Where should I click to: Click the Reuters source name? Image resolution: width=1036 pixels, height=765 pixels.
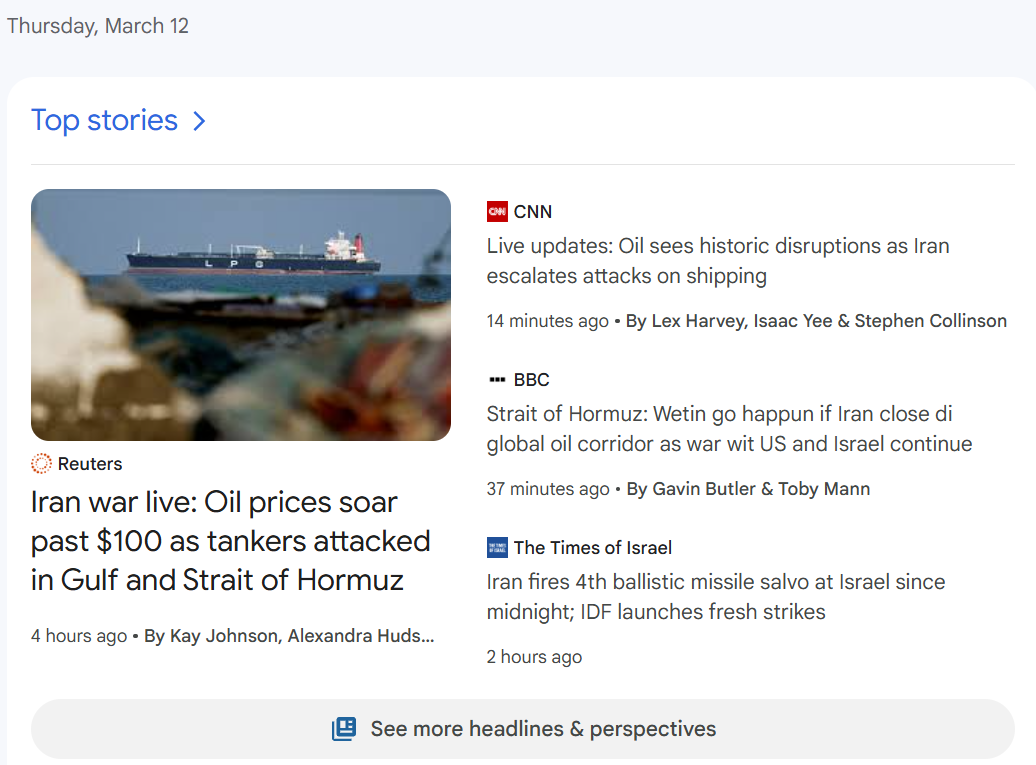click(x=90, y=464)
